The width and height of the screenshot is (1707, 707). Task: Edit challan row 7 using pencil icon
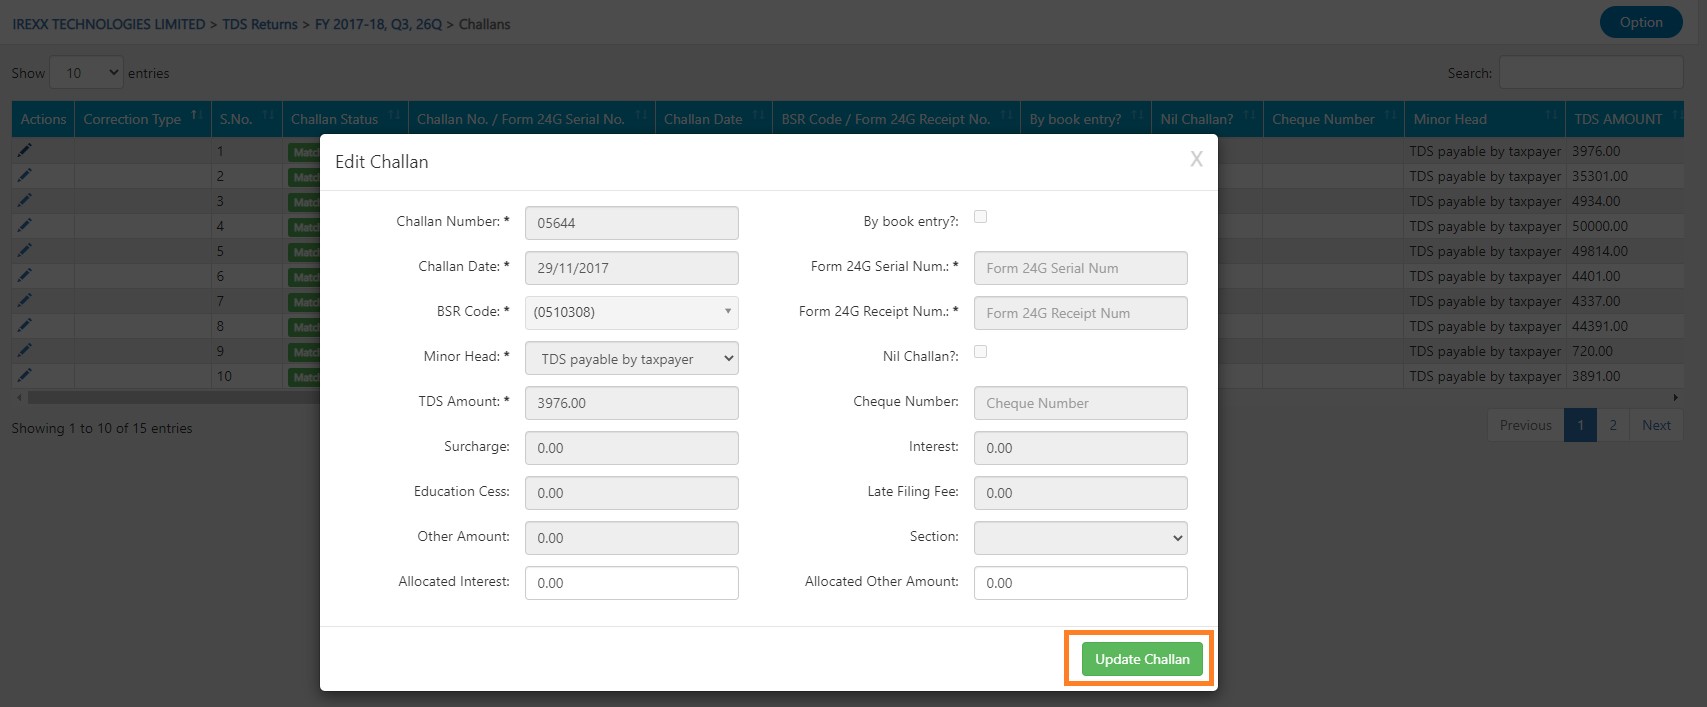pos(24,301)
